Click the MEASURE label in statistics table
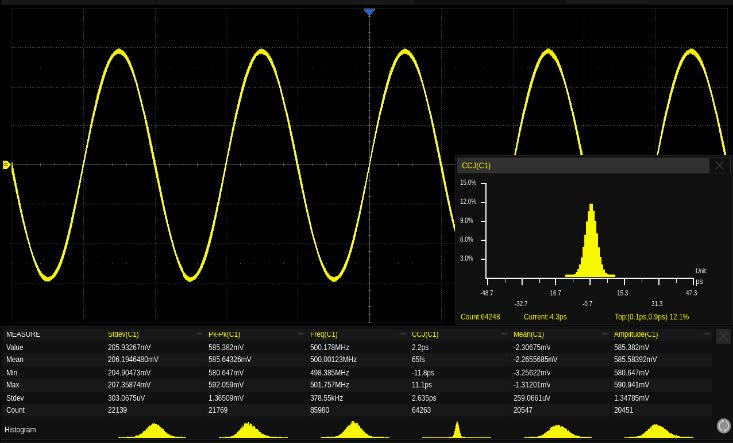Image resolution: width=733 pixels, height=443 pixels. click(x=24, y=334)
